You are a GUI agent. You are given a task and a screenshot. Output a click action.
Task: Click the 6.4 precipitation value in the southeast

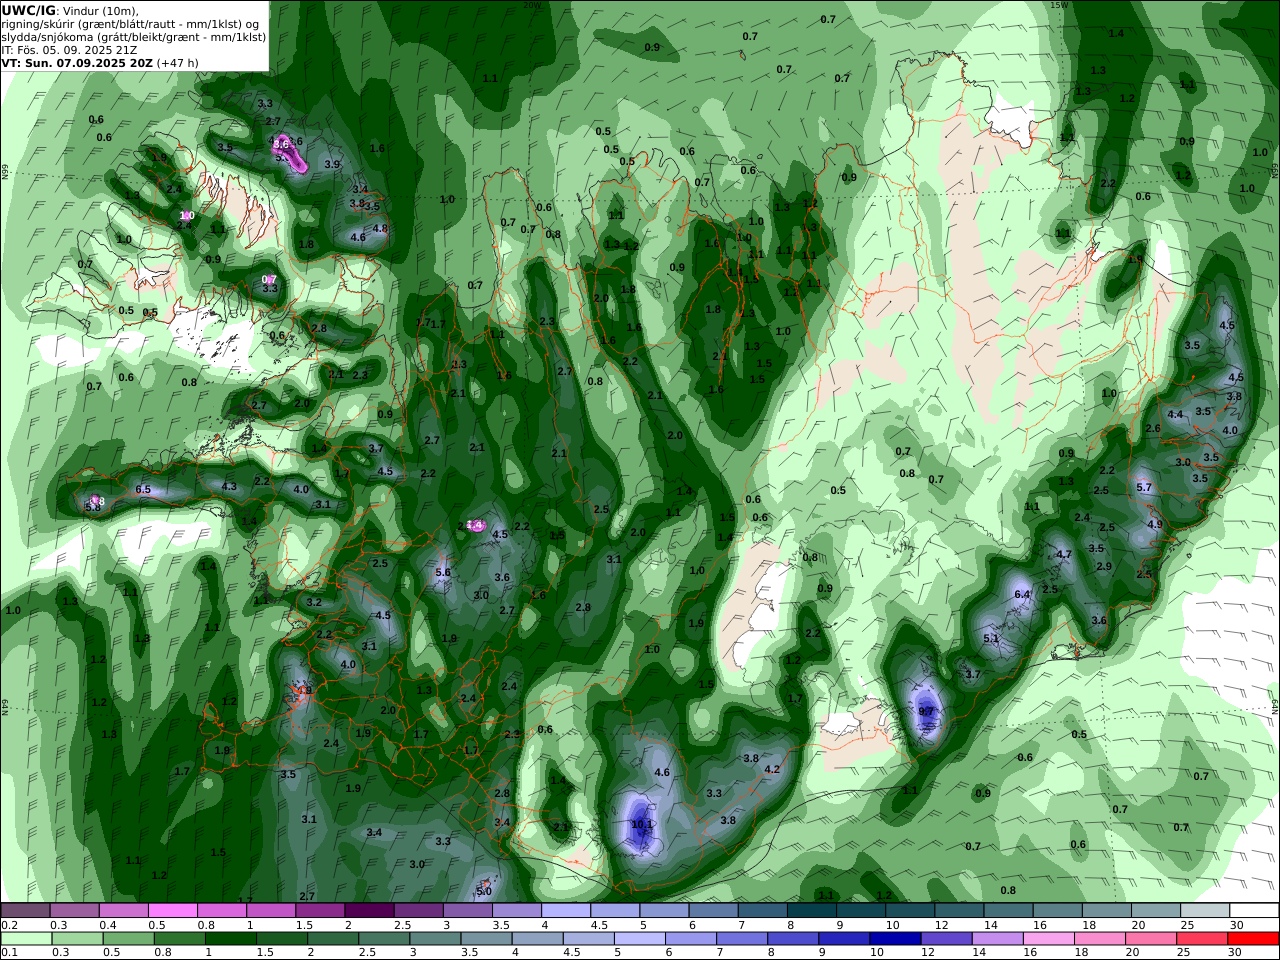point(1022,594)
